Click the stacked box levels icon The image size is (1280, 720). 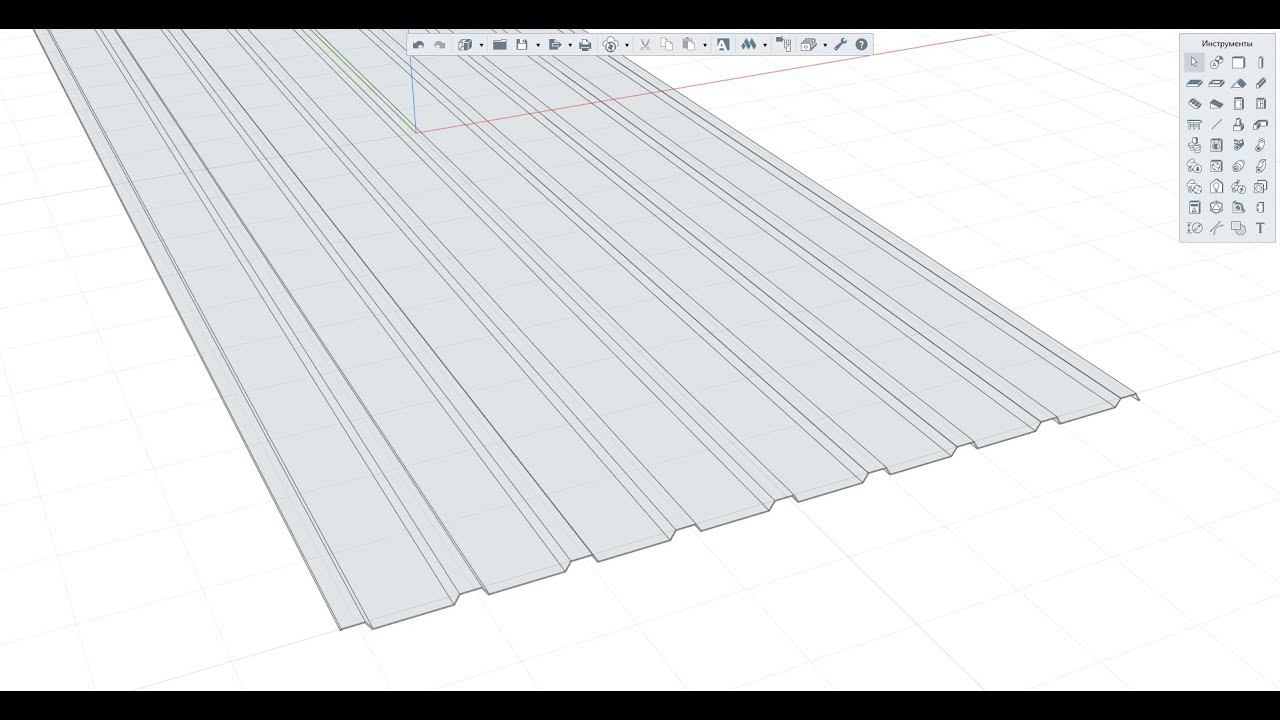808,45
